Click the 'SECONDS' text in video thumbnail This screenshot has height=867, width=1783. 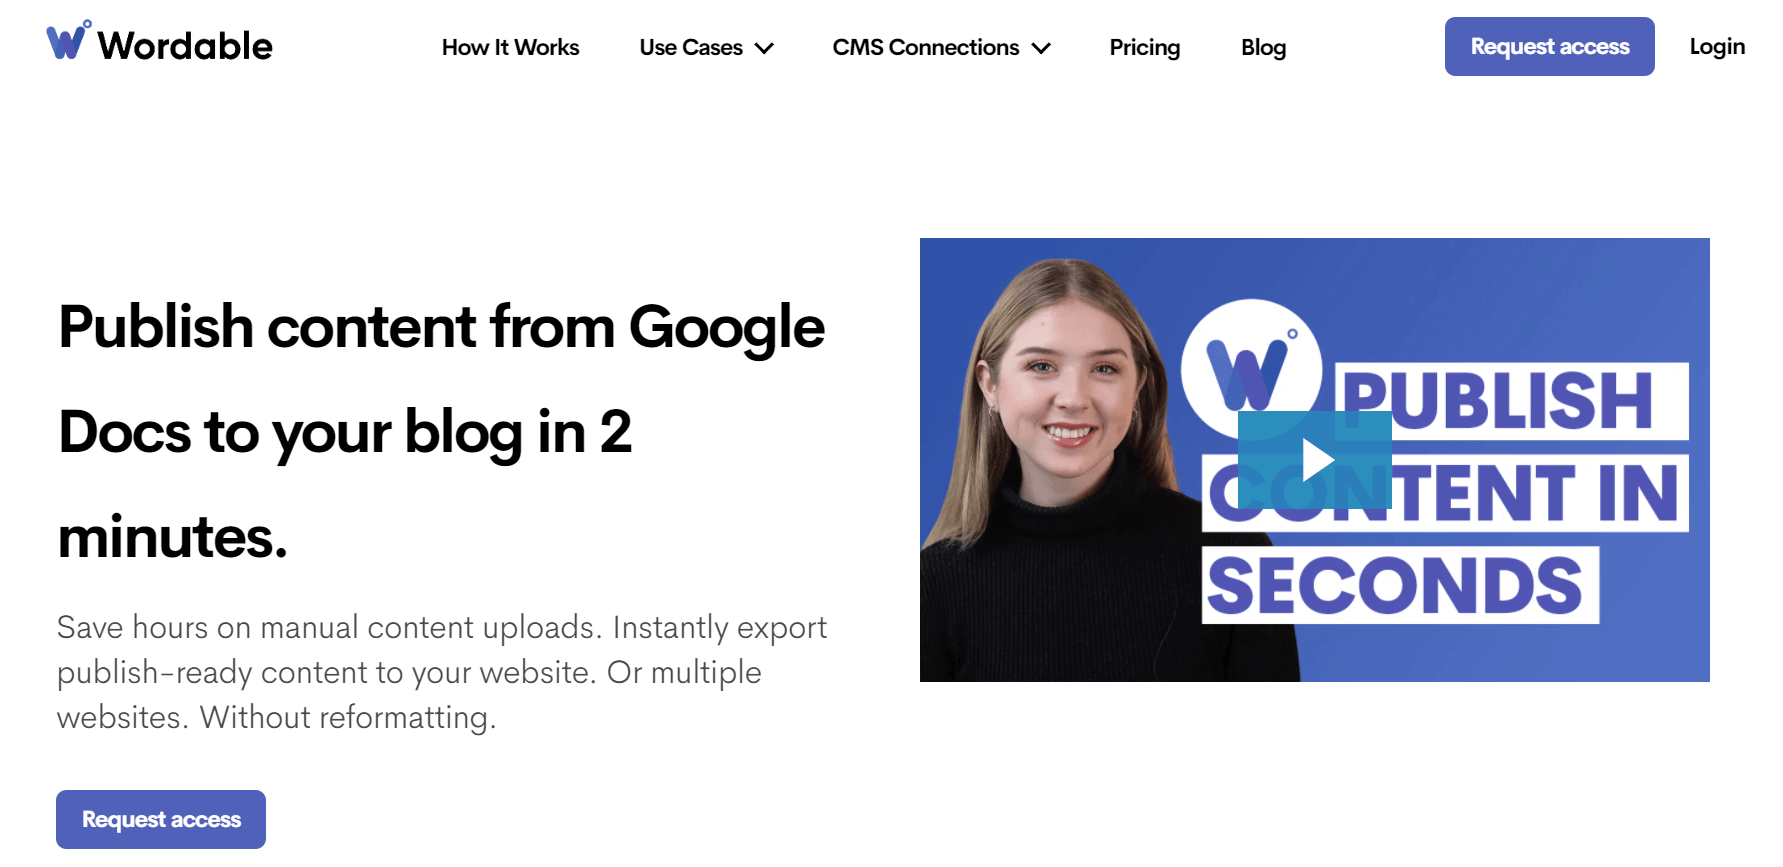1395,586
